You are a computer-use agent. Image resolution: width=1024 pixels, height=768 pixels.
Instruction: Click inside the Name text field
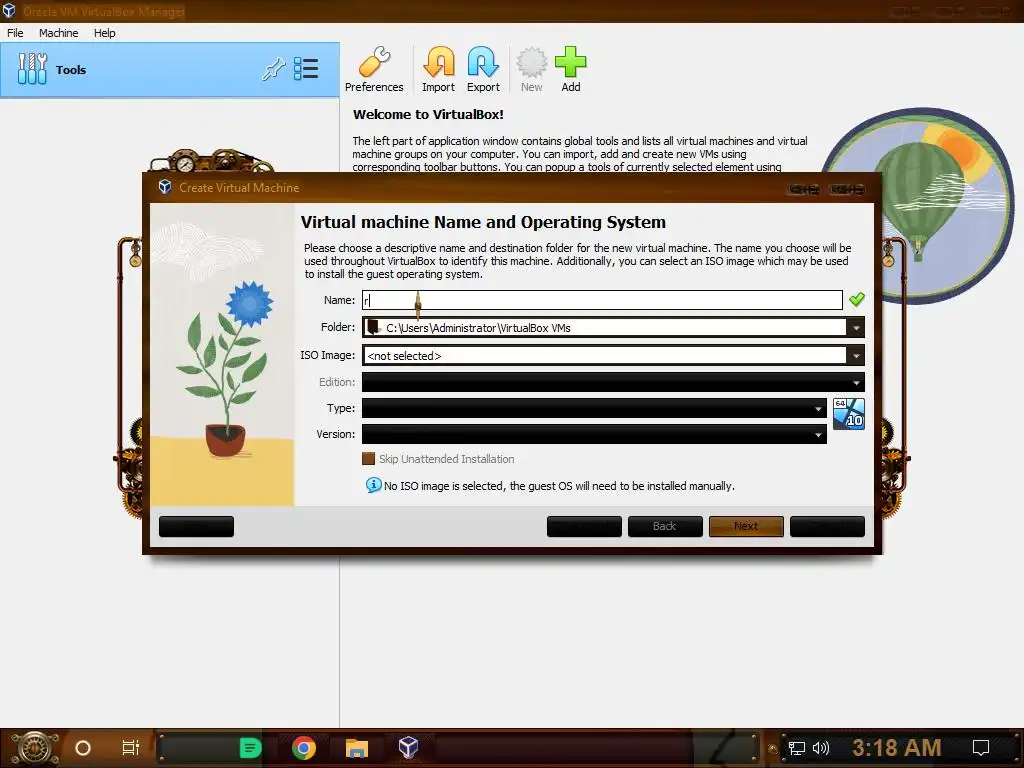pos(602,300)
